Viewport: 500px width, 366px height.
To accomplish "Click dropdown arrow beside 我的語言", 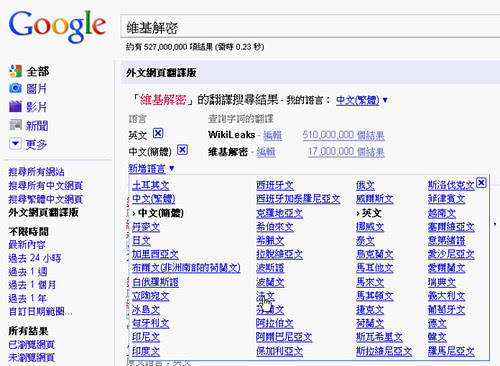I will (385, 100).
